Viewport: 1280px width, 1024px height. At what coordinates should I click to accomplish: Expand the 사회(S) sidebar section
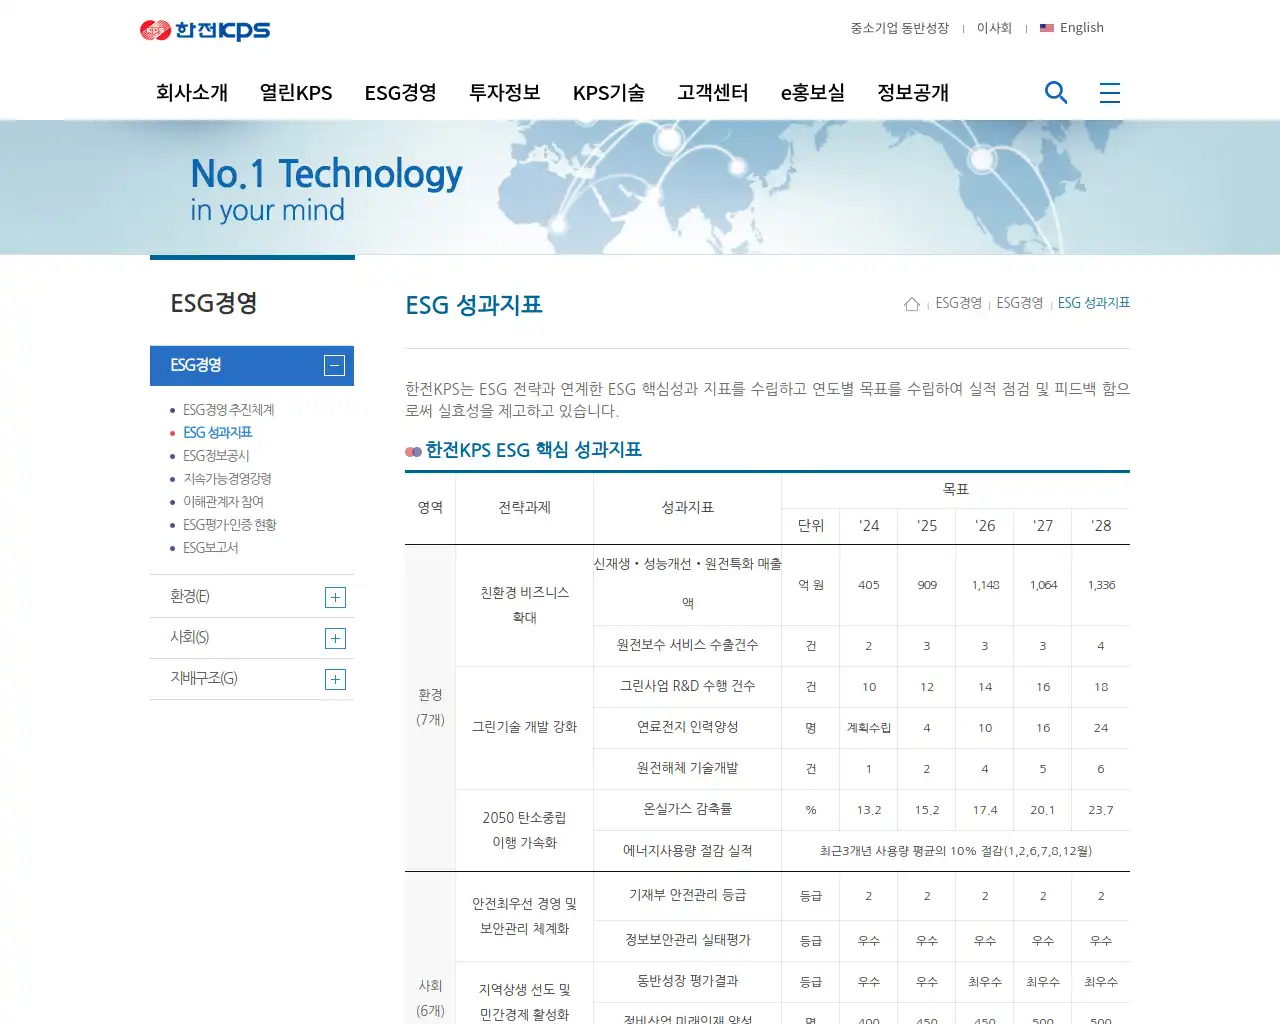coord(335,637)
